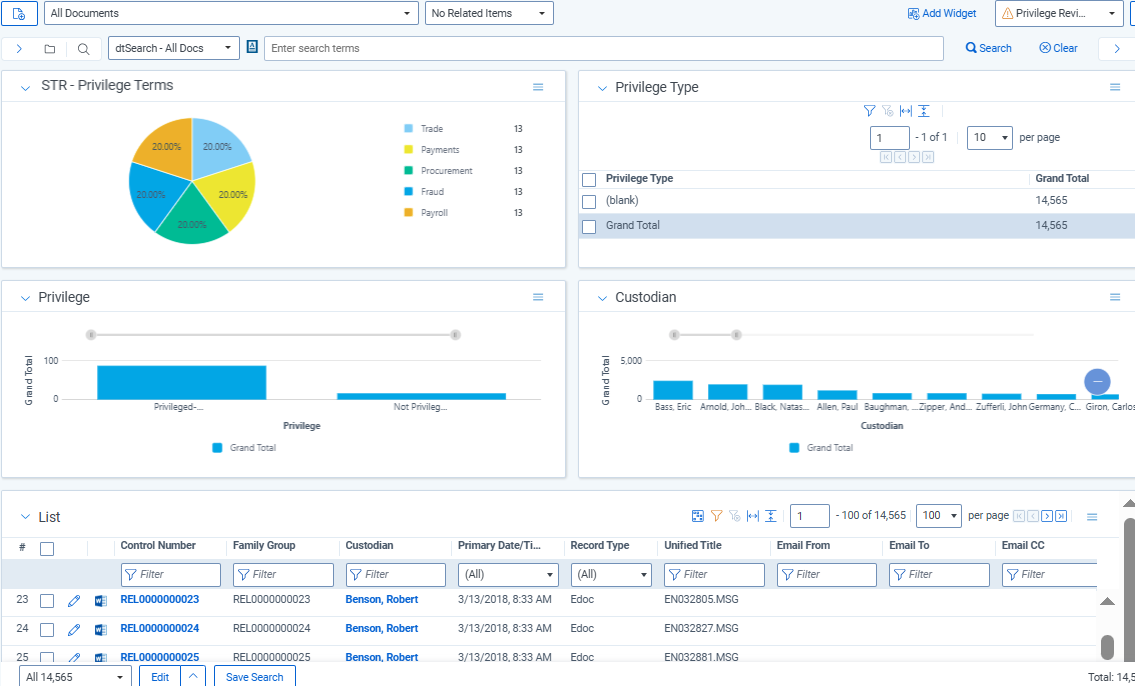Open the All Documents view dropdown
Viewport: 1135px width, 686px height.
[x=232, y=13]
